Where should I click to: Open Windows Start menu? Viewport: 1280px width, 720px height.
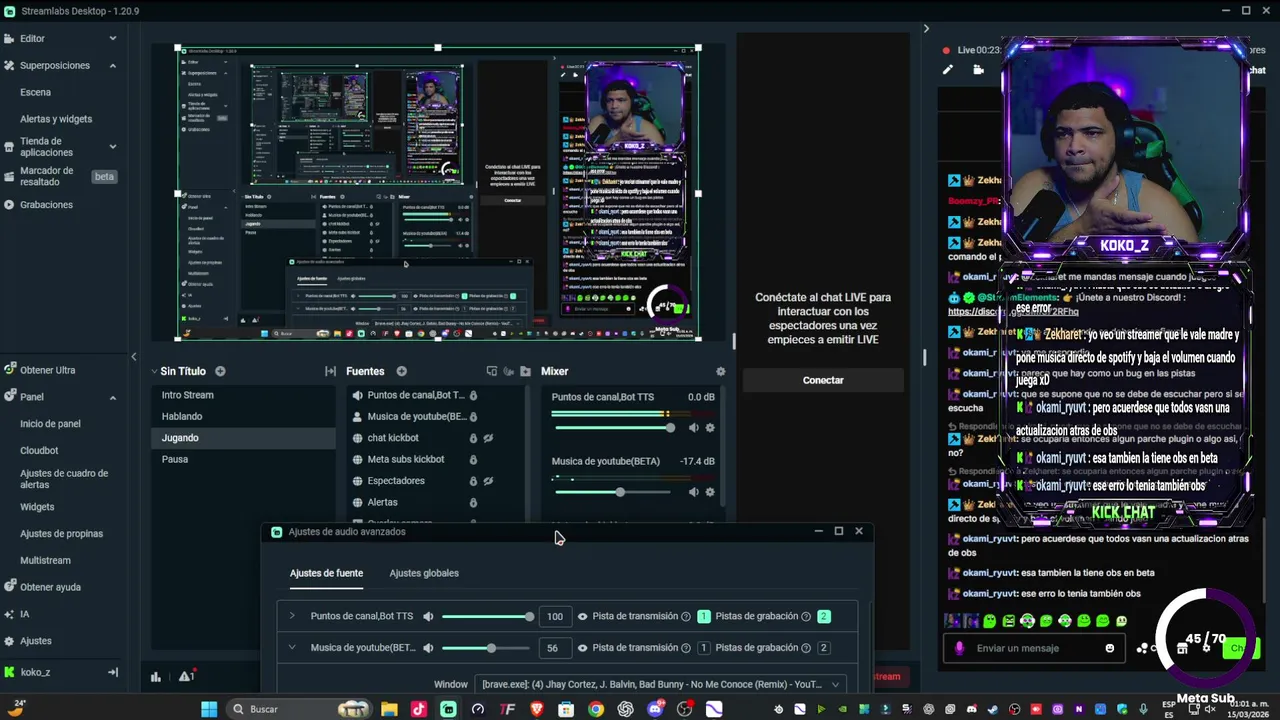coord(209,709)
